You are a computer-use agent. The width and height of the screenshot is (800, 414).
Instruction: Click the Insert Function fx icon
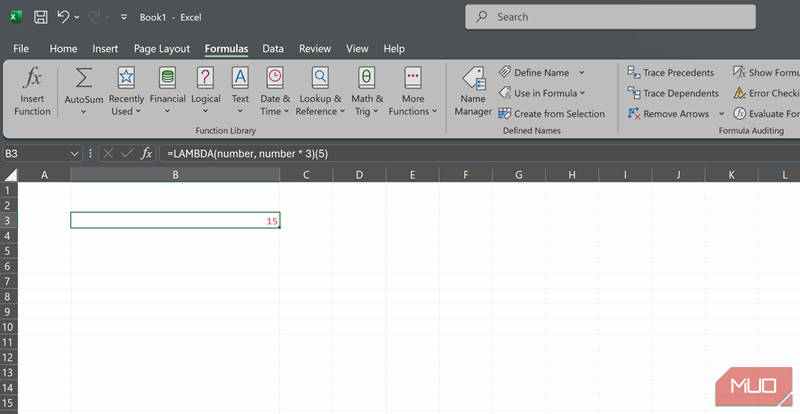32,80
